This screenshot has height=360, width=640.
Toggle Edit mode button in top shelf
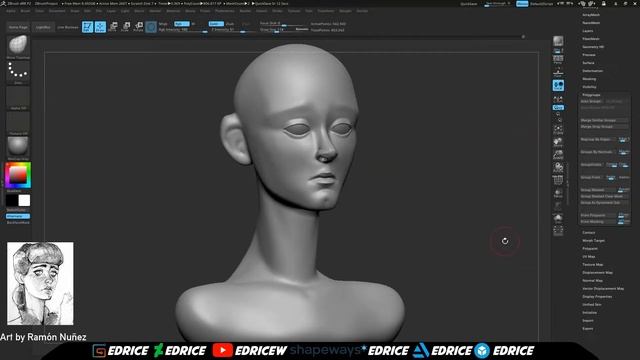tap(87, 27)
